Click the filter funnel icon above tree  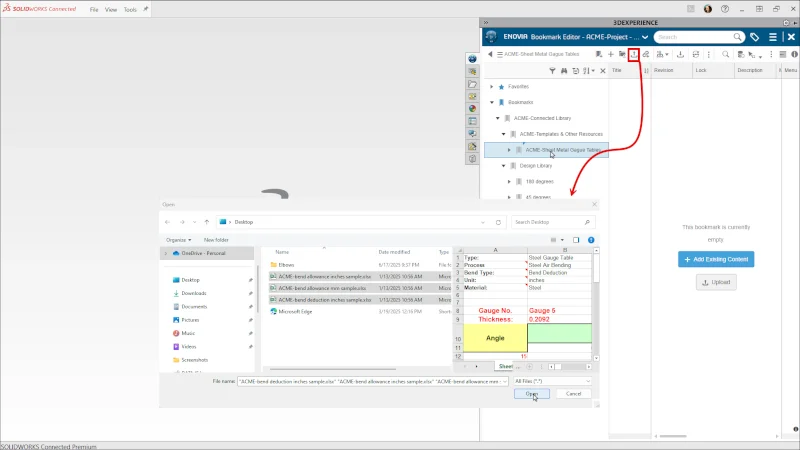552,71
